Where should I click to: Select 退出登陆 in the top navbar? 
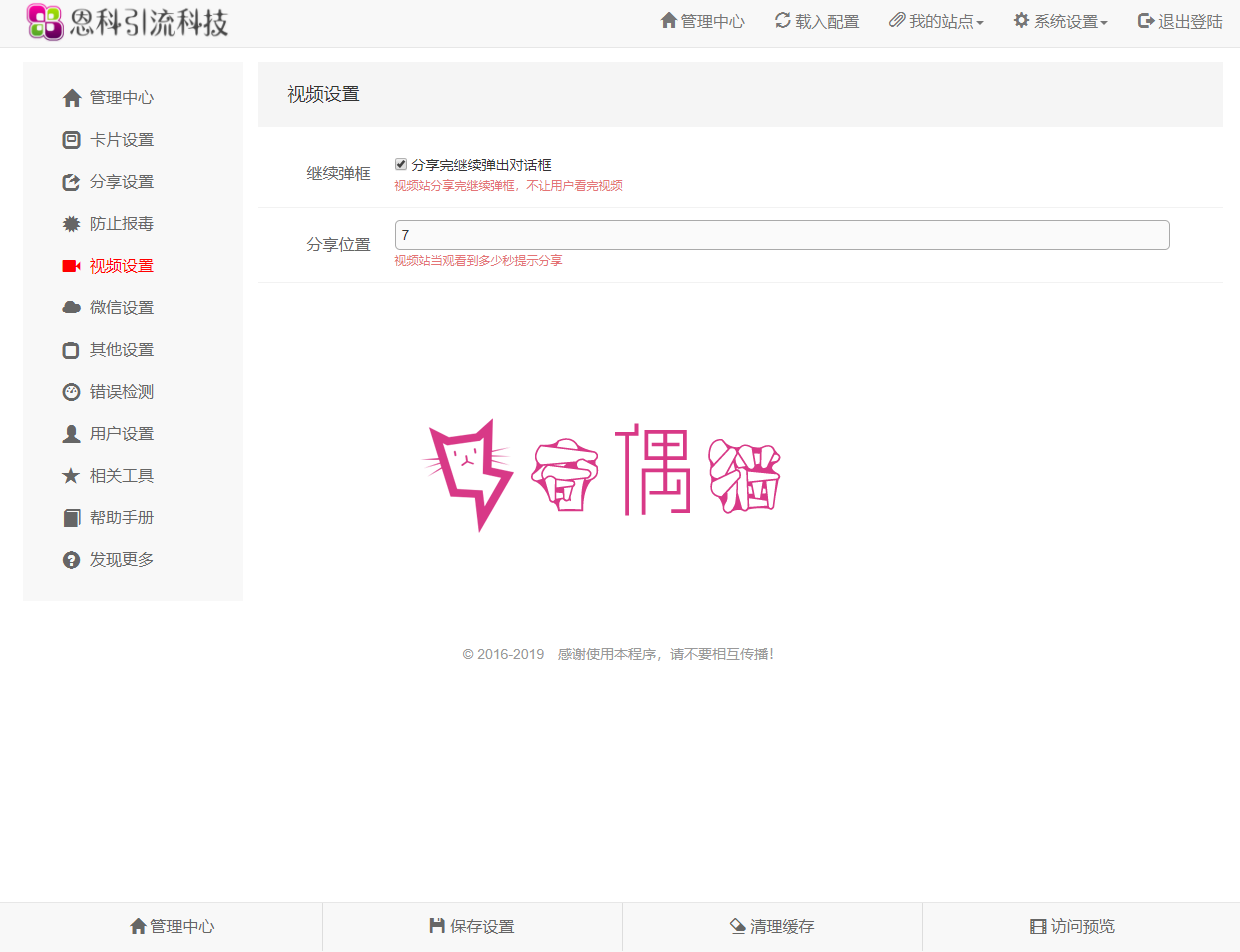[1180, 21]
